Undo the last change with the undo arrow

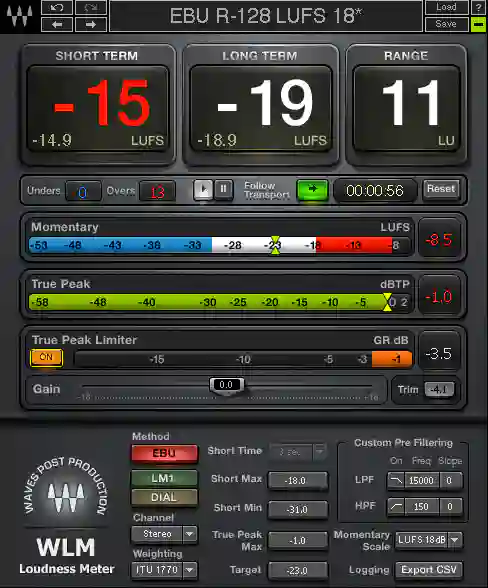click(57, 8)
